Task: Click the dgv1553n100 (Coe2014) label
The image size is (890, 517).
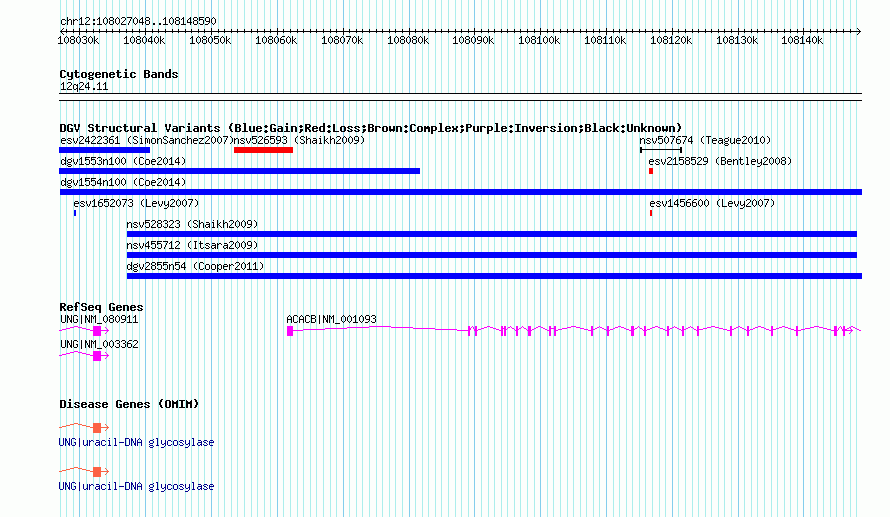Action: [x=123, y=162]
